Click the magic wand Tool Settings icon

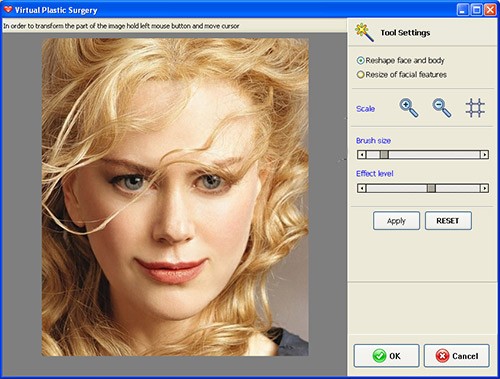coord(364,32)
